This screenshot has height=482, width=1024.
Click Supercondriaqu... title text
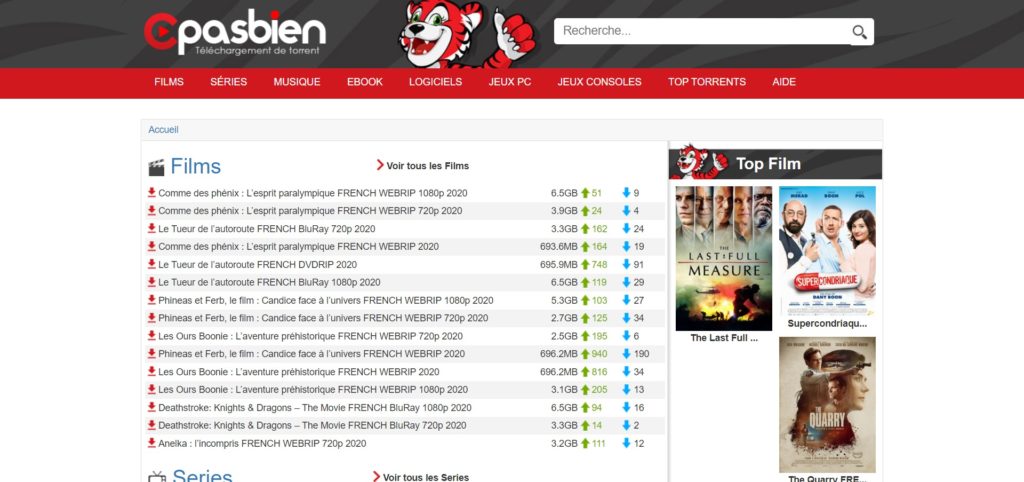[x=827, y=323]
